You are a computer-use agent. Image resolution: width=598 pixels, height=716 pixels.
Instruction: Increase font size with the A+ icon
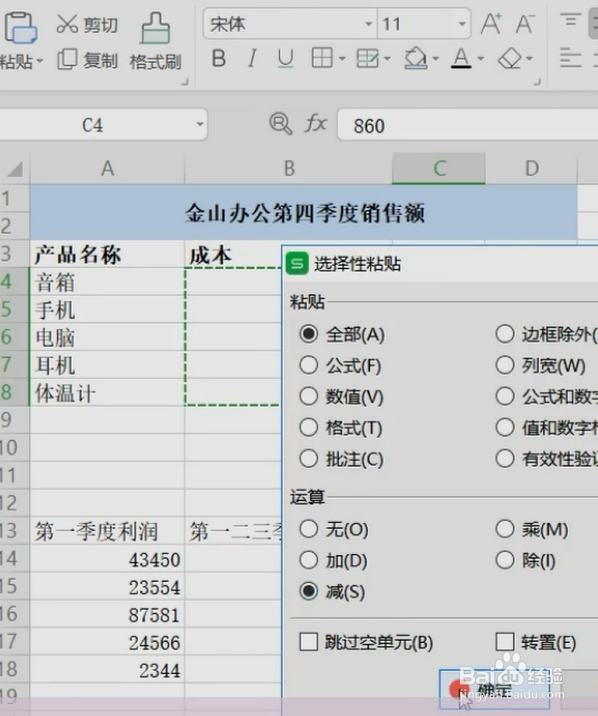(x=491, y=23)
